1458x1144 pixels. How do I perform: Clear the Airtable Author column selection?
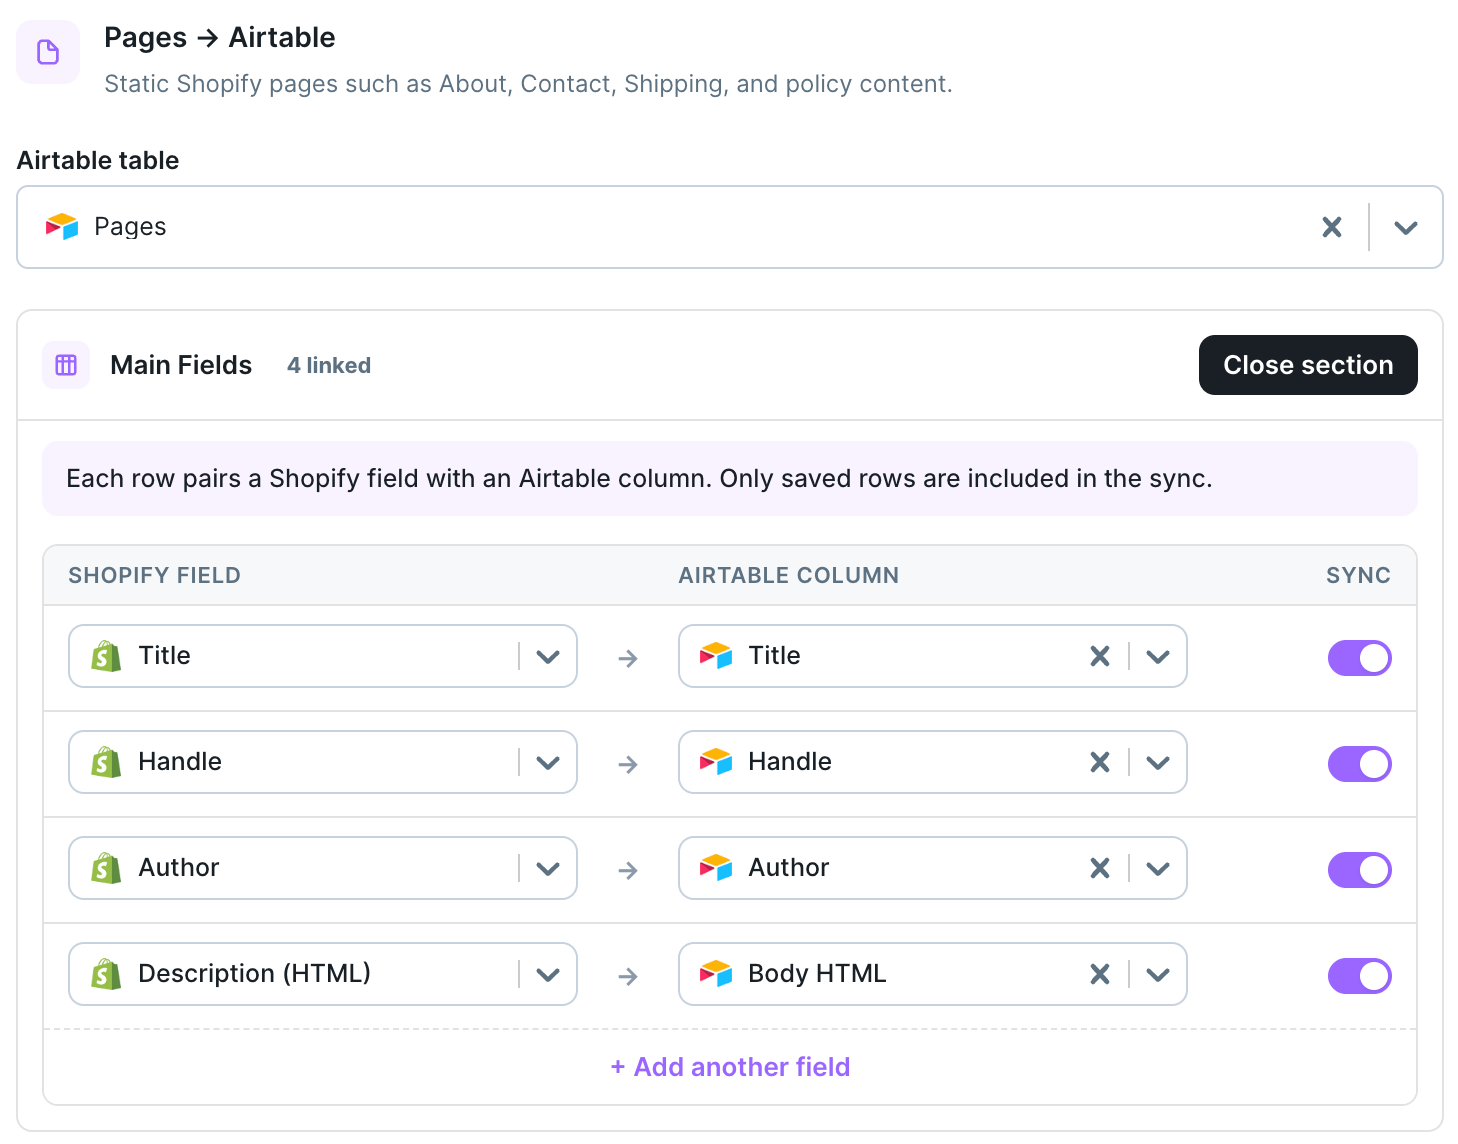[1100, 868]
